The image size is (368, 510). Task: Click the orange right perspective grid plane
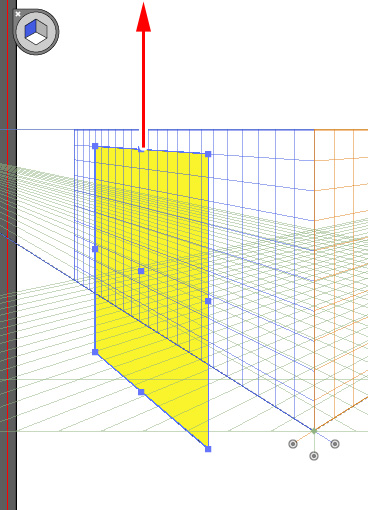[341, 280]
